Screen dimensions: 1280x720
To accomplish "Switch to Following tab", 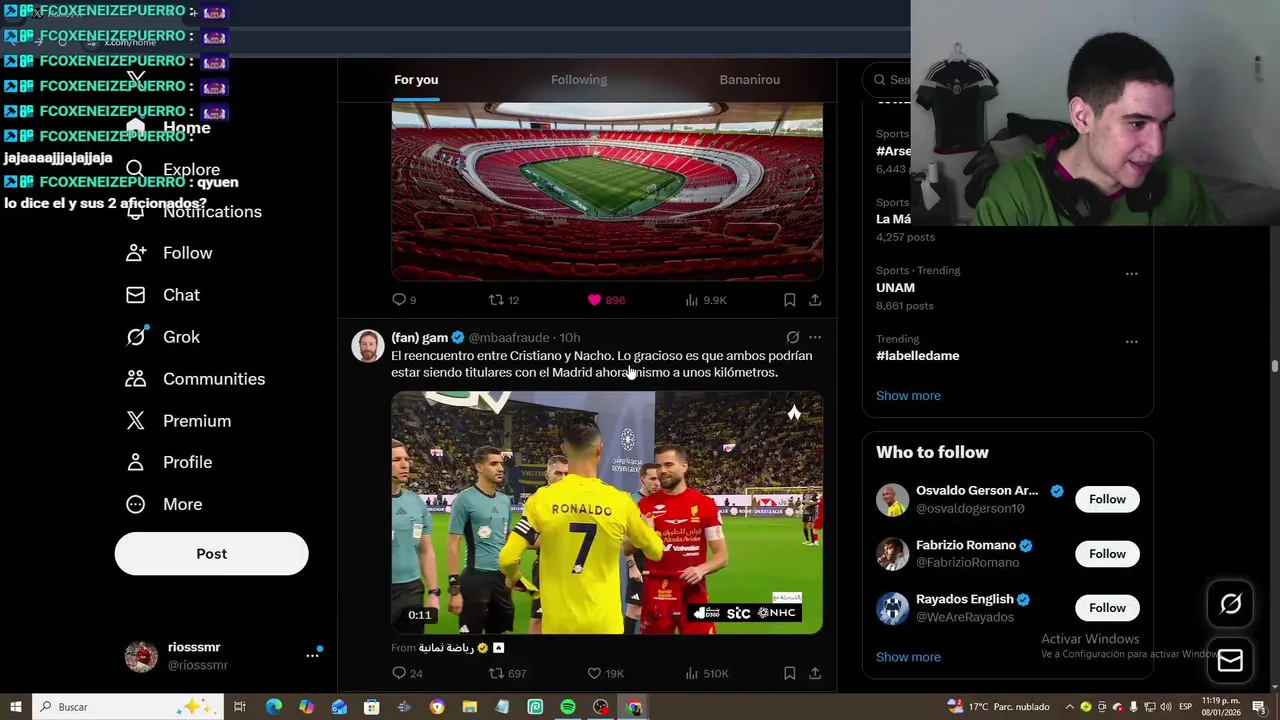I will 579,80.
